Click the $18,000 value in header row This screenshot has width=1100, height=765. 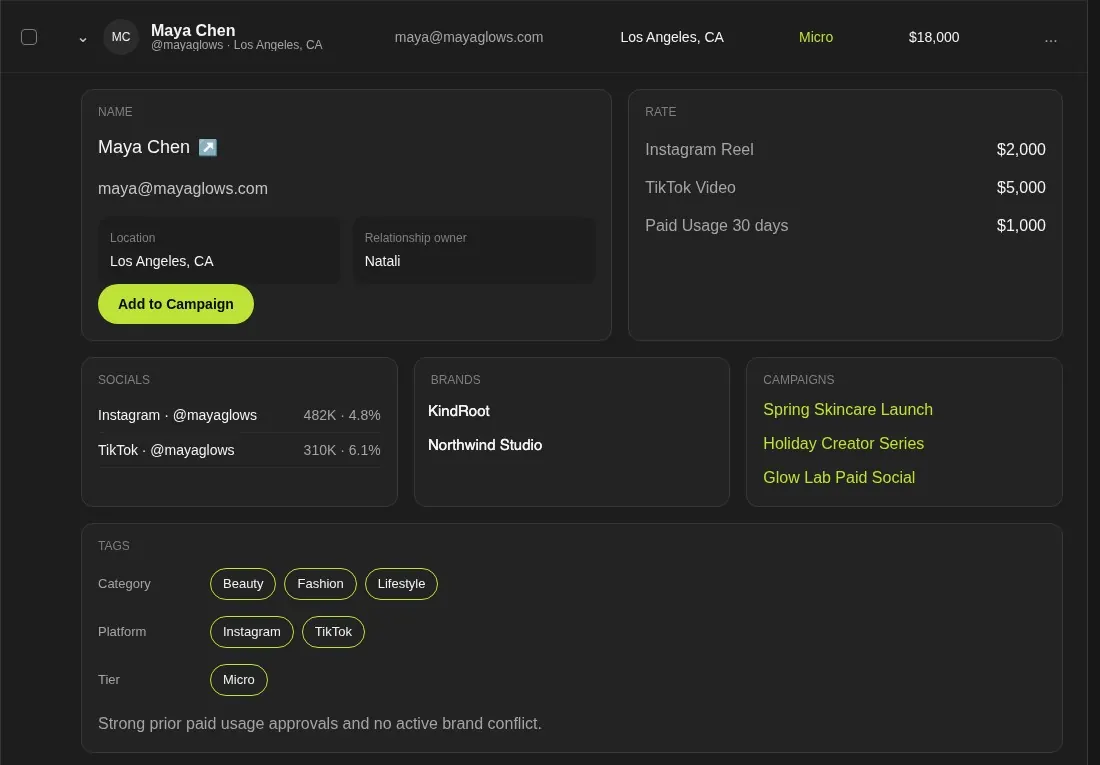pyautogui.click(x=934, y=37)
